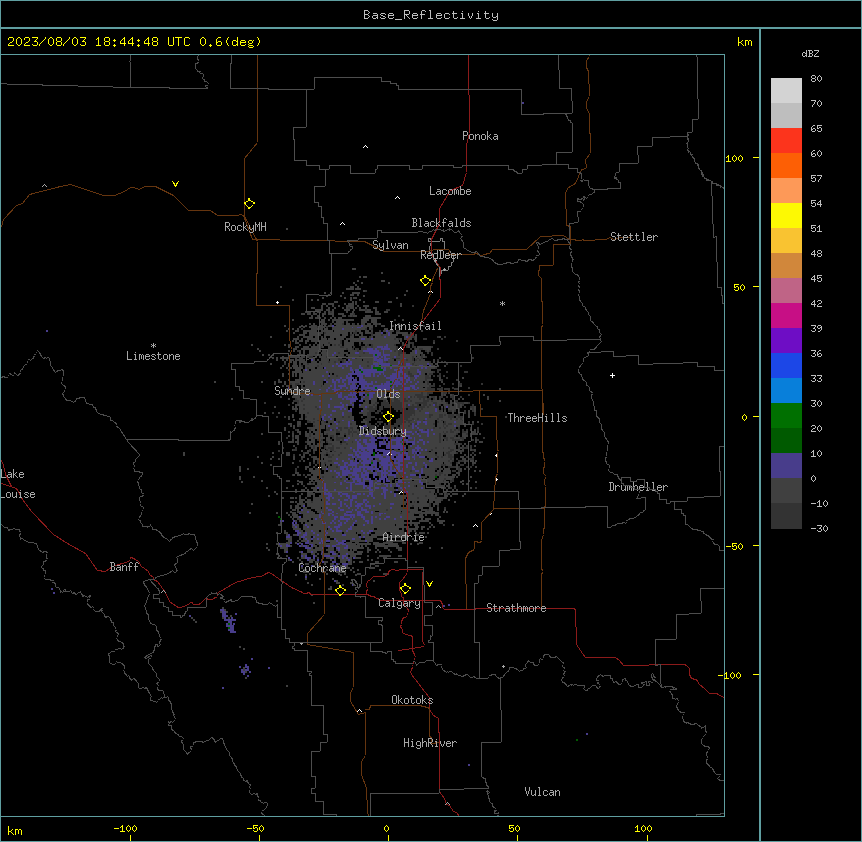Pick the blue 33-36 dBZ legend swatch
This screenshot has height=842, width=862.
[x=786, y=365]
